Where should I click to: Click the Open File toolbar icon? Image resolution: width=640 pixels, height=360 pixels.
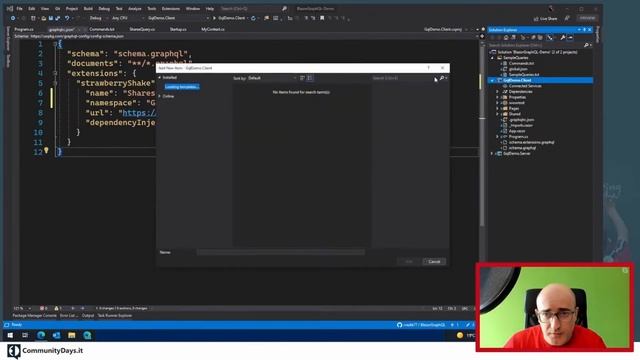coord(44,18)
